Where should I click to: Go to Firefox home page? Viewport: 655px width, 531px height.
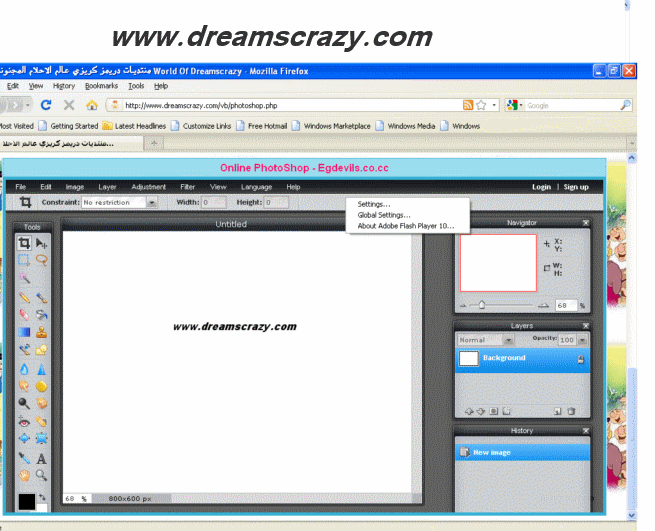click(x=92, y=105)
